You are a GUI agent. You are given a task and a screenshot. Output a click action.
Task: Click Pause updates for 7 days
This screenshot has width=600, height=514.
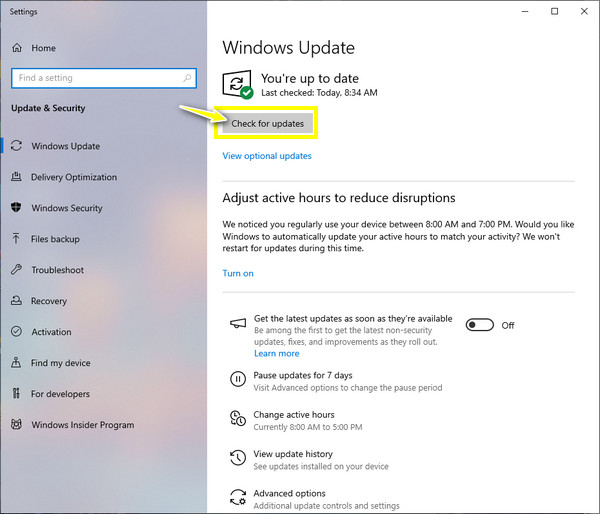pyautogui.click(x=303, y=375)
